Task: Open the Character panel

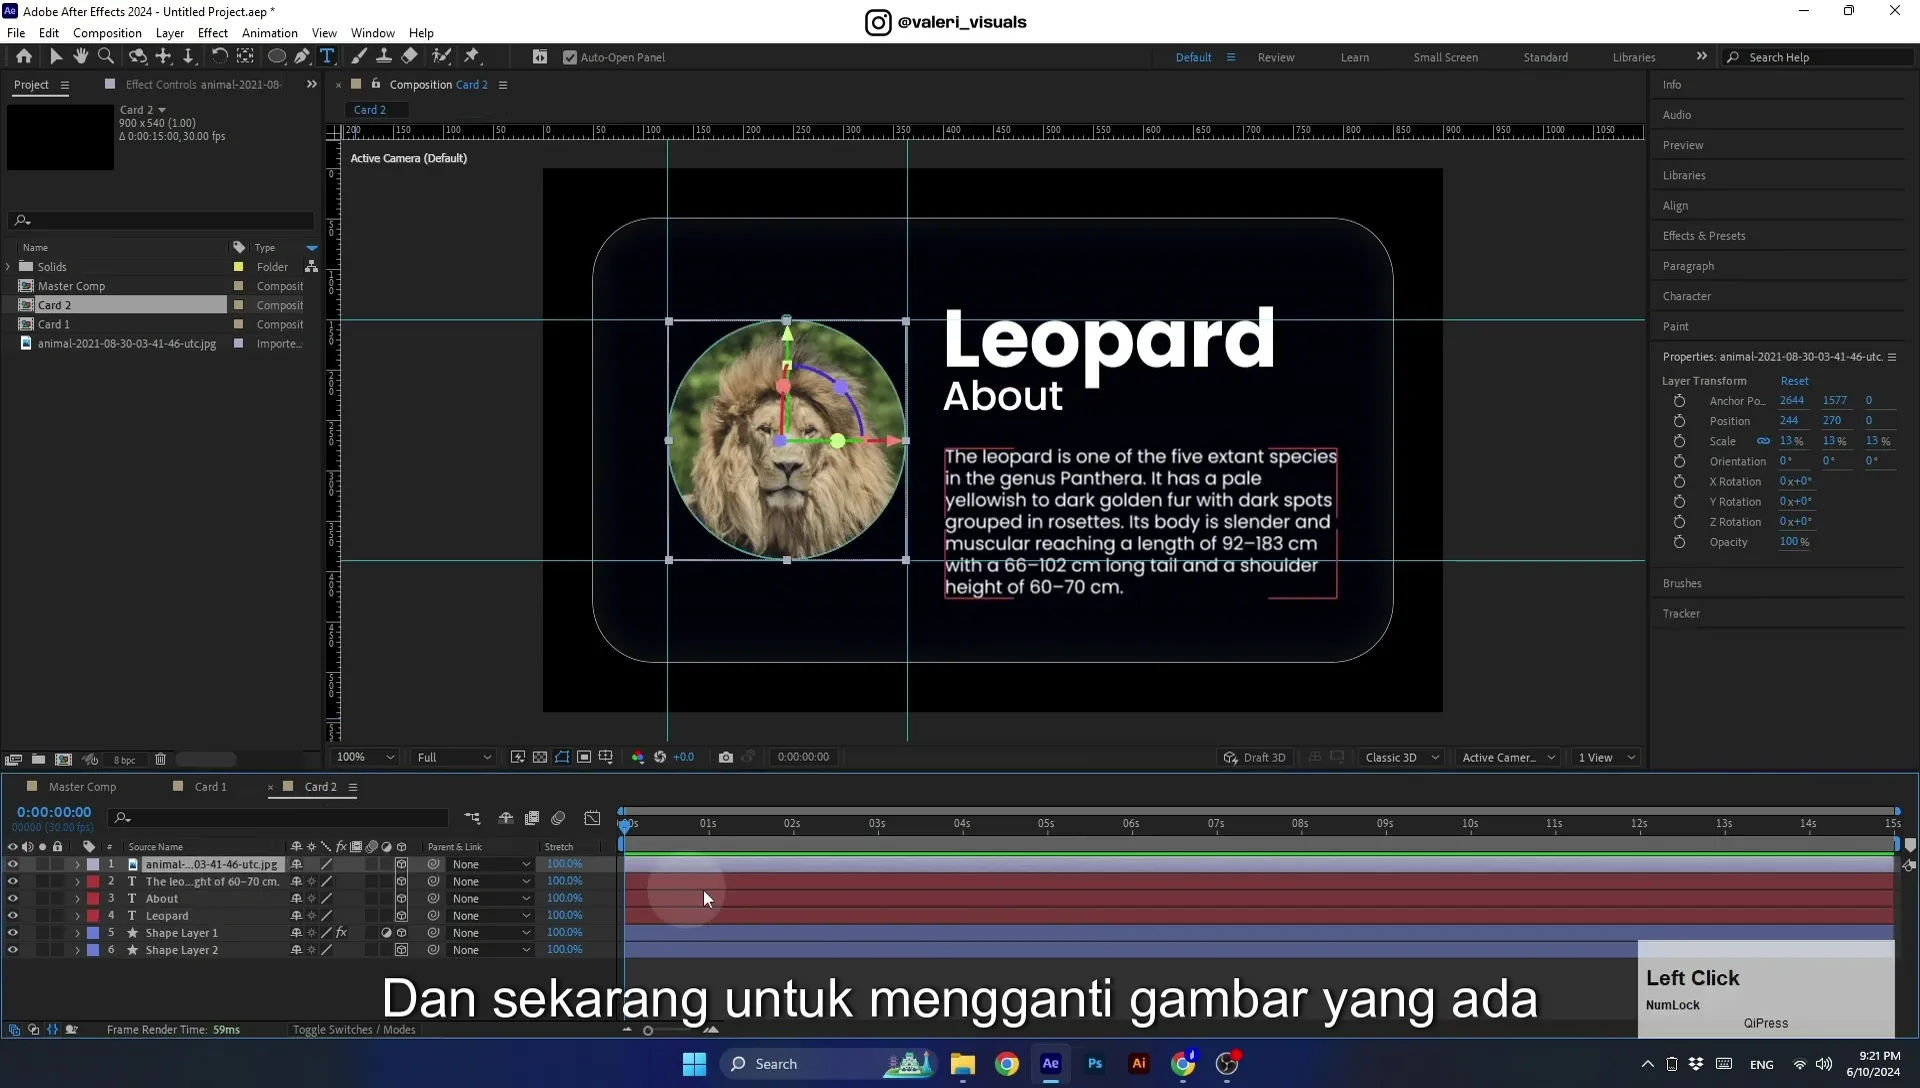Action: pos(1687,296)
